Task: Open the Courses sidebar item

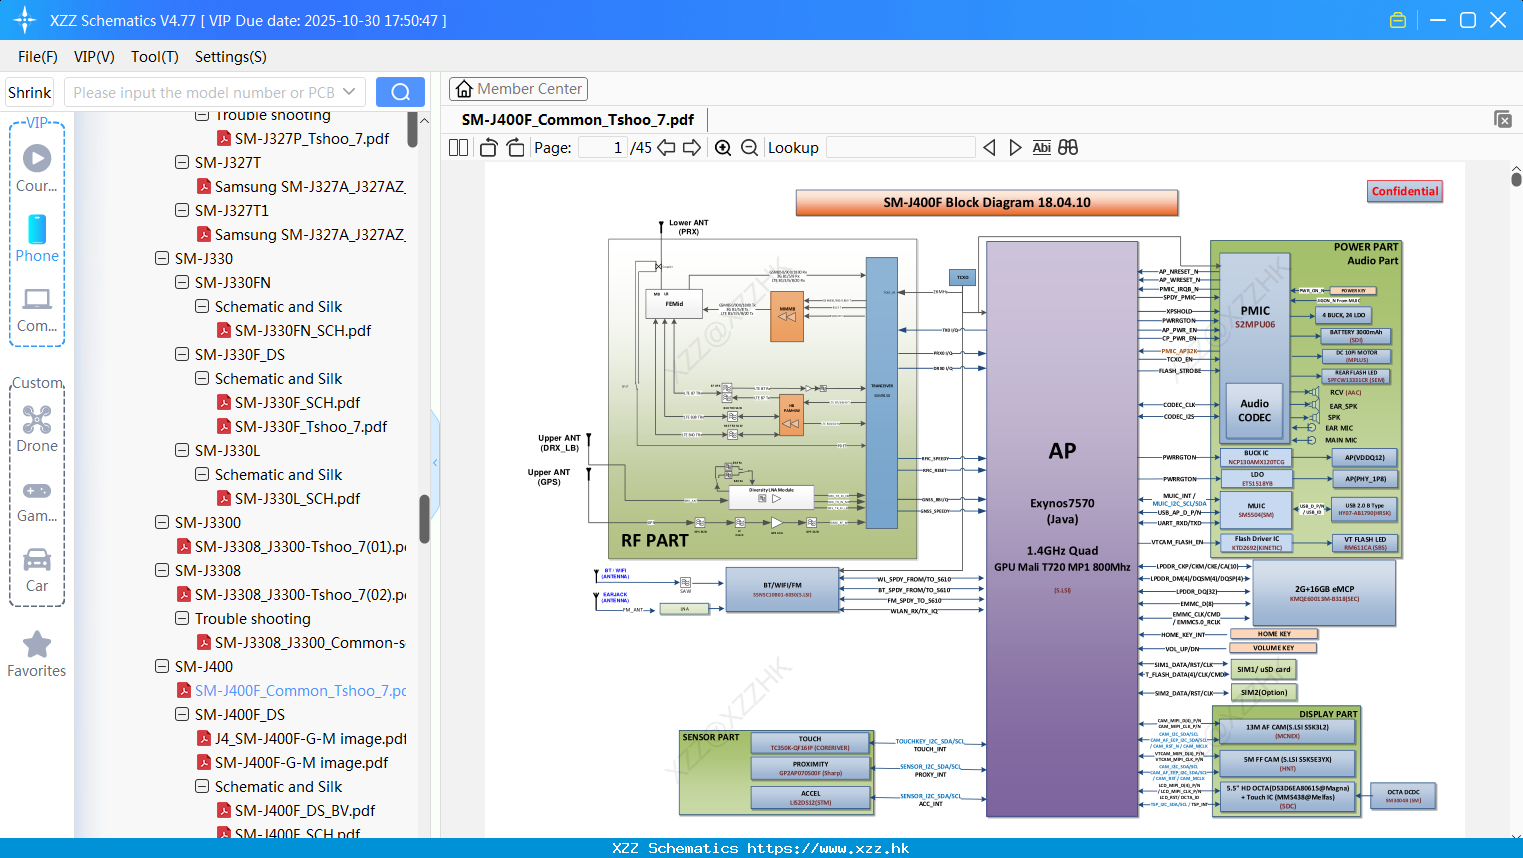Action: 37,167
